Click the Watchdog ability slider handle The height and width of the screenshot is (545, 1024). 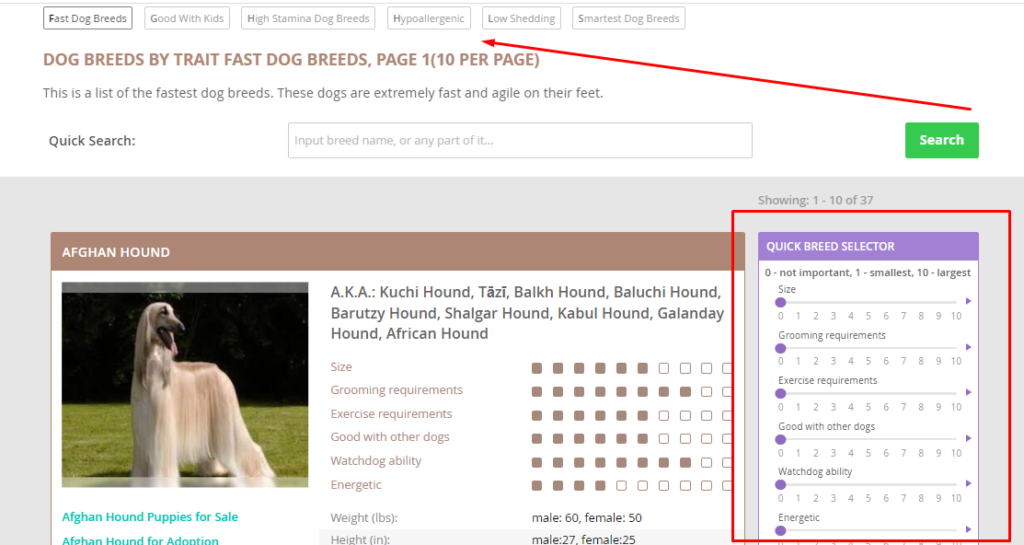[x=780, y=485]
